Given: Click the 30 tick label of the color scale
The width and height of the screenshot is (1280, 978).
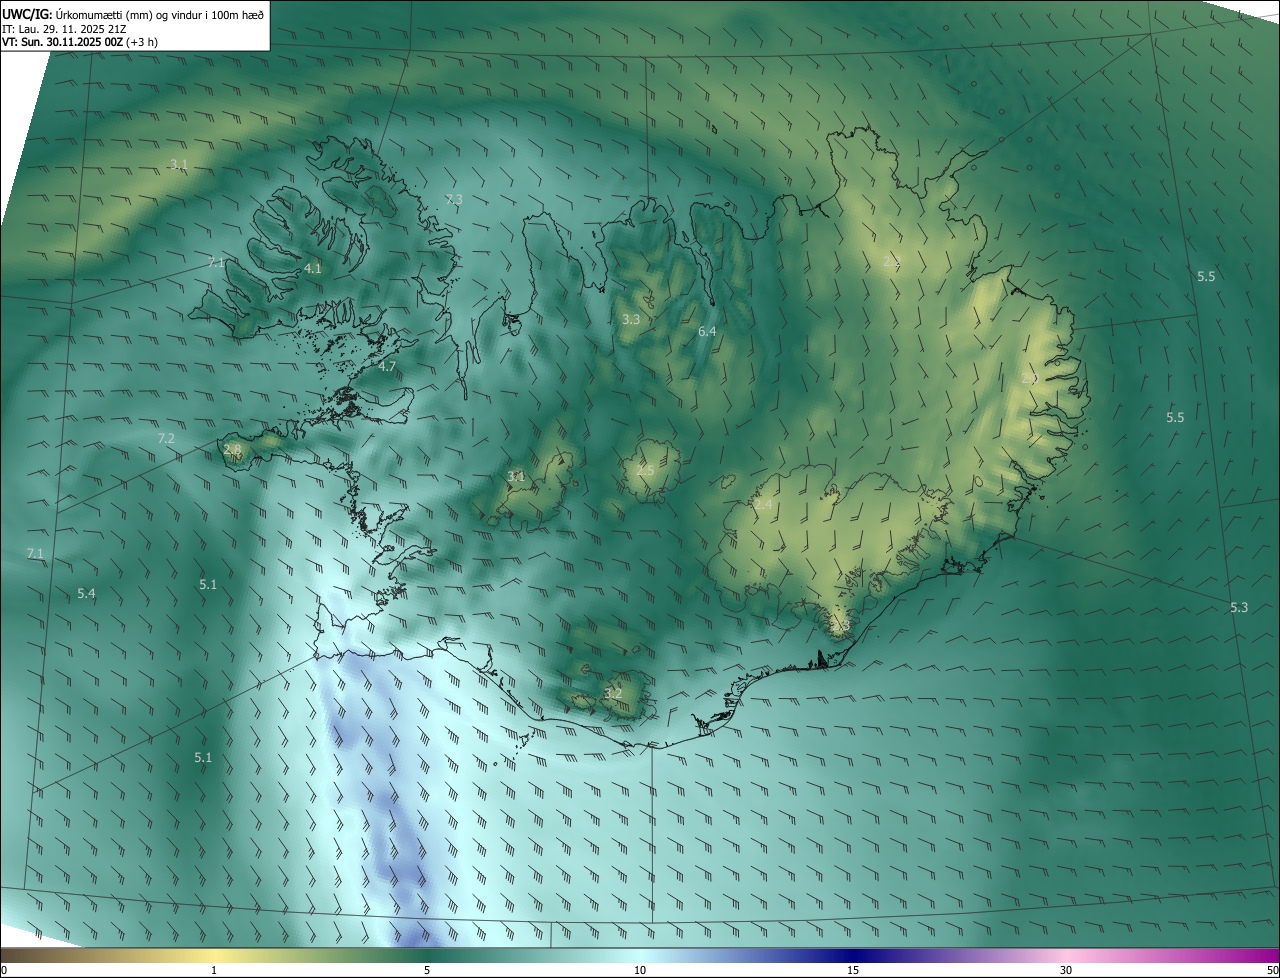Looking at the screenshot, I should pos(1066,971).
